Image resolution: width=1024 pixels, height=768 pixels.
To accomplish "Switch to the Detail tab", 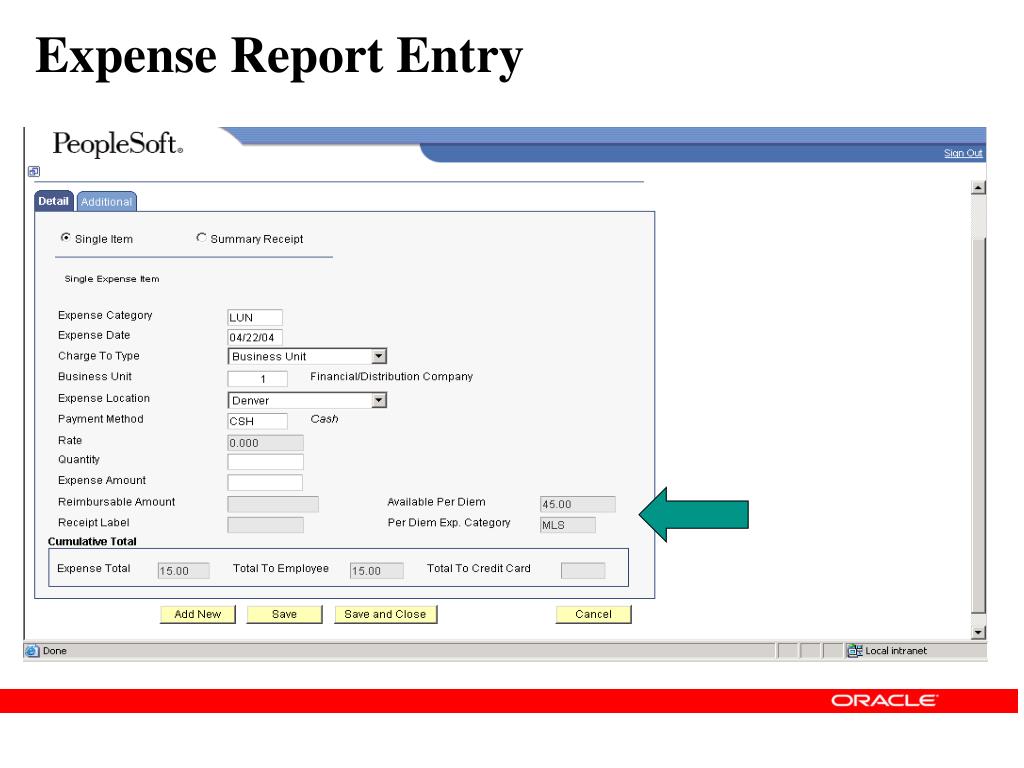I will click(53, 201).
